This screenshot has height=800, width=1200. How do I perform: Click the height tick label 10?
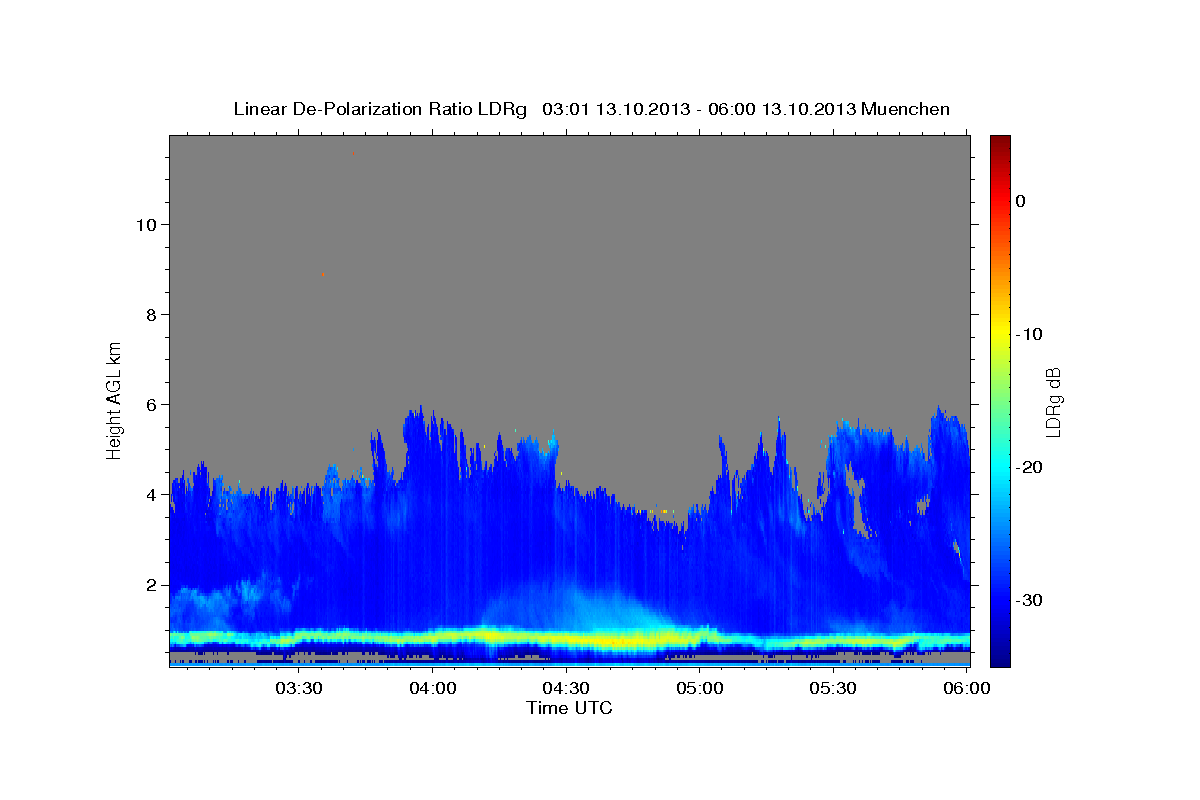(144, 225)
